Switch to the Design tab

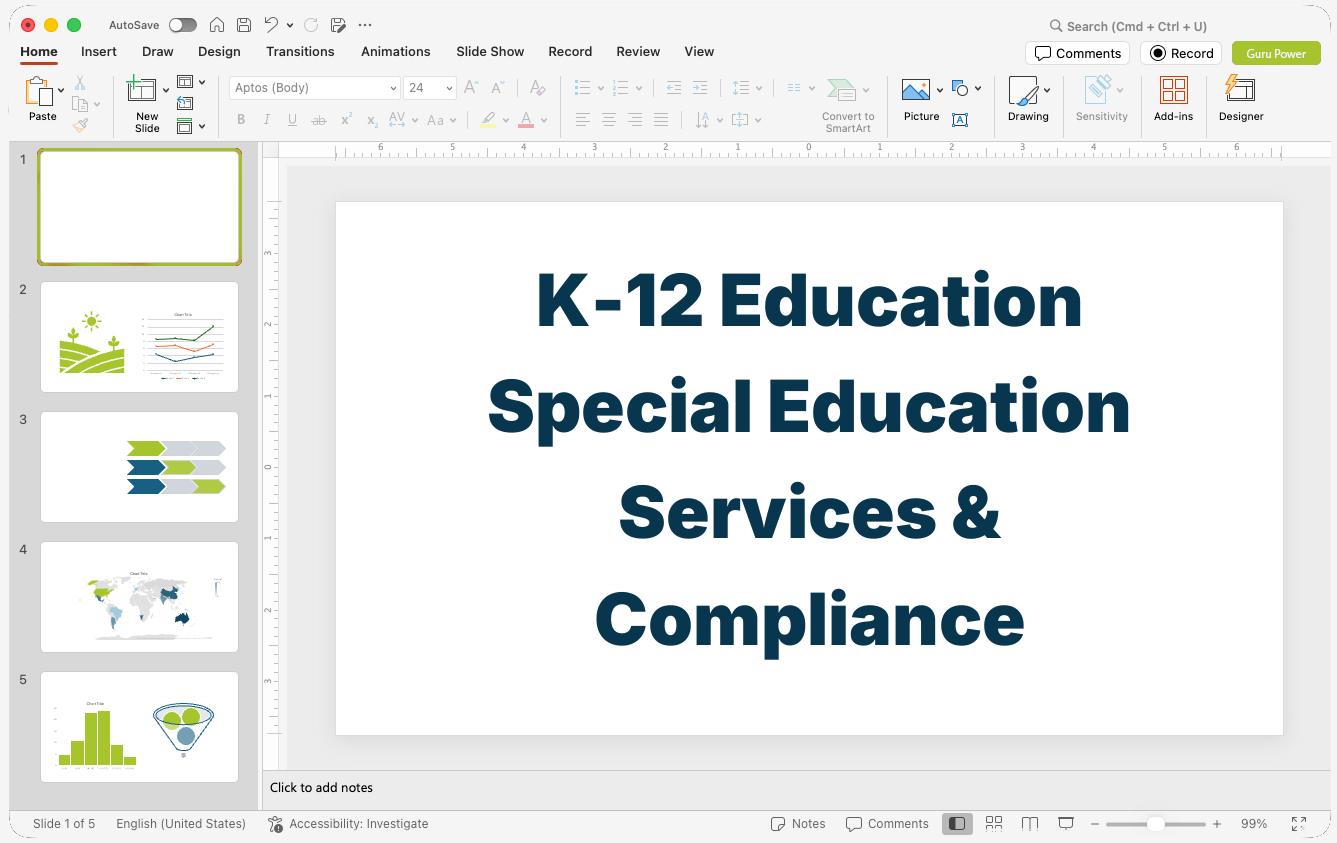click(219, 51)
